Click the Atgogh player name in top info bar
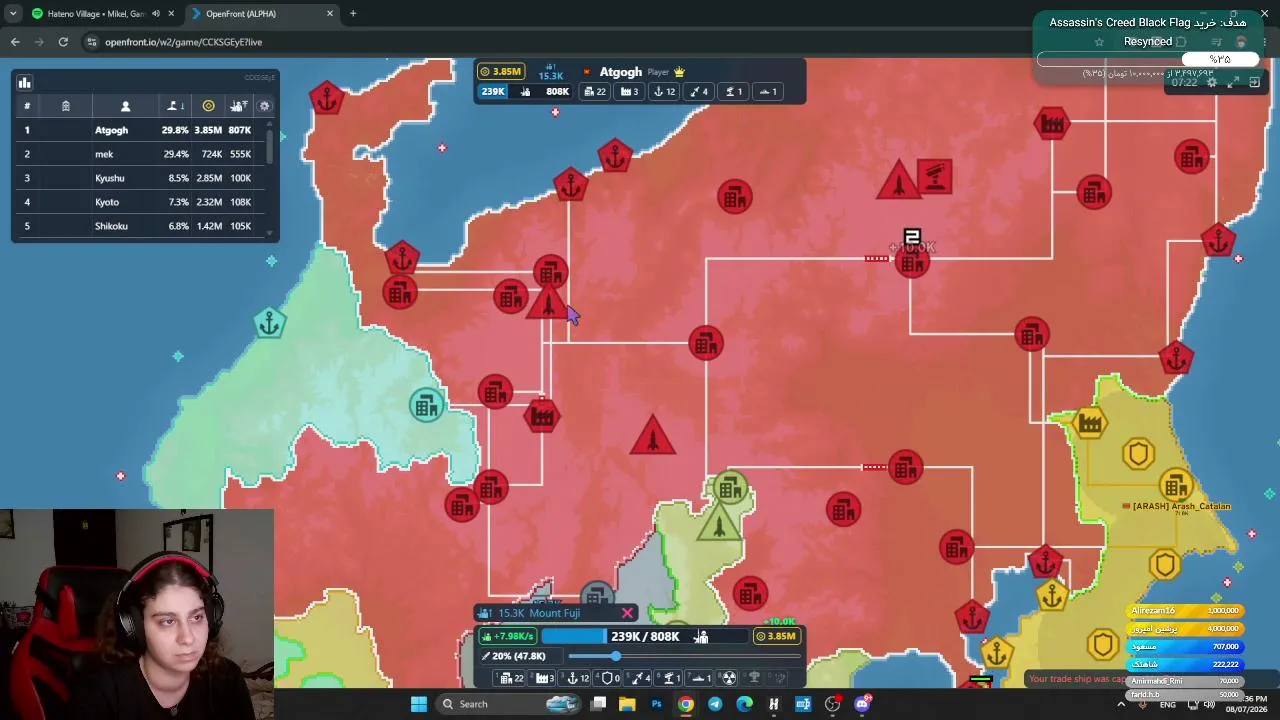Image resolution: width=1280 pixels, height=720 pixels. (620, 72)
